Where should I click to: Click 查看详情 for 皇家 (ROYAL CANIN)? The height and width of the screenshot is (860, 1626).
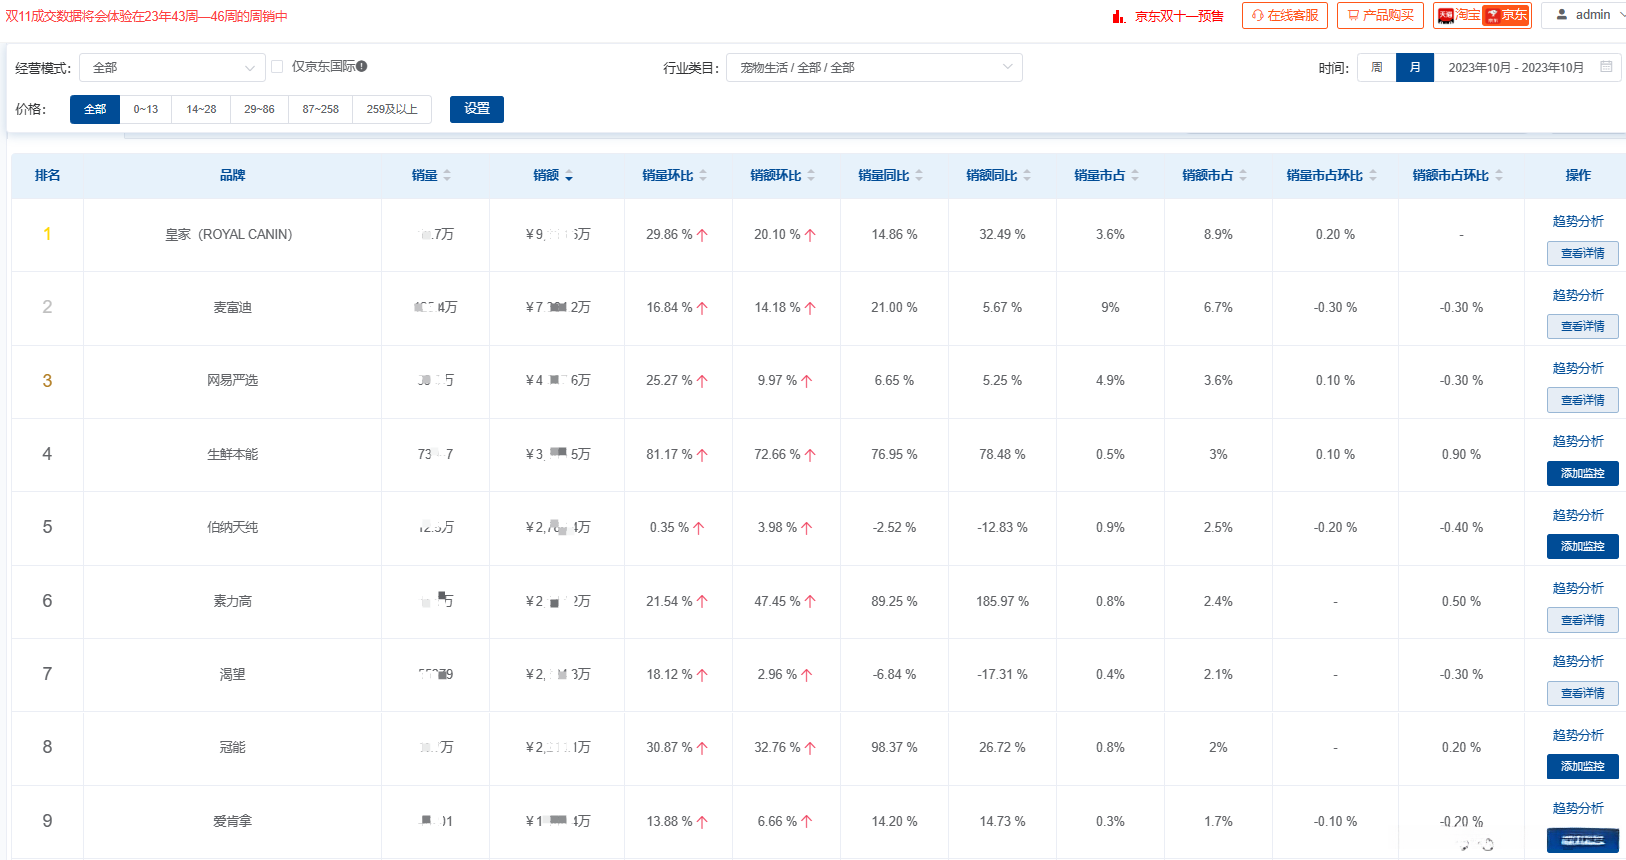[x=1583, y=254]
